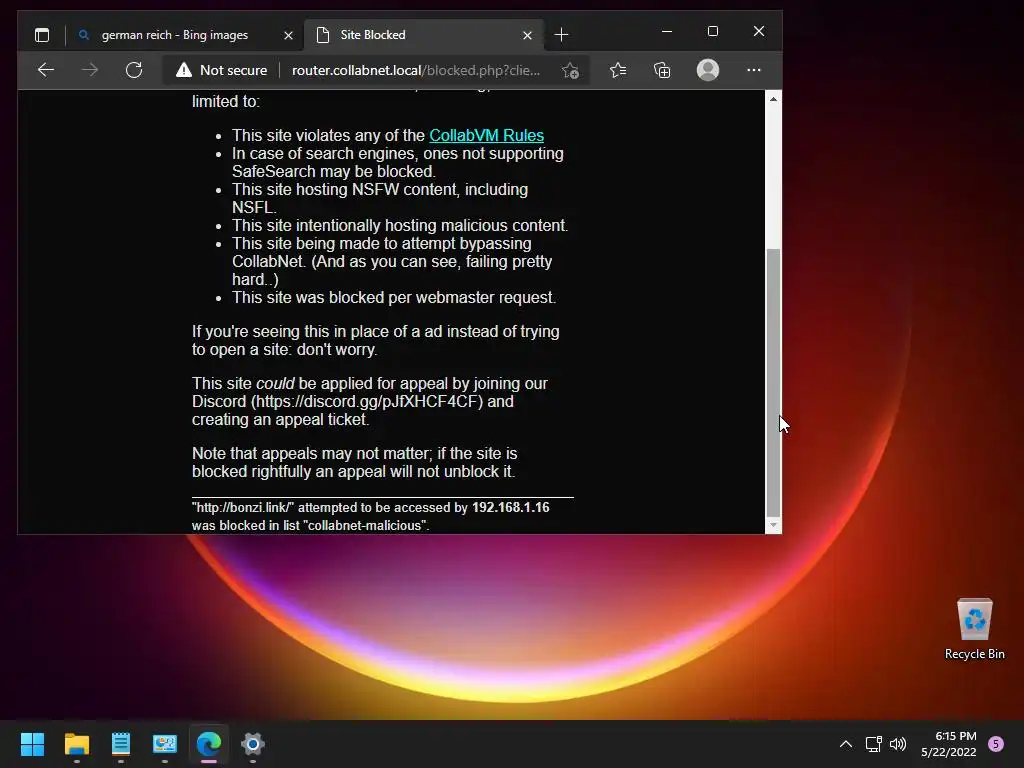Close the Edge browser window
1024x768 pixels.
[759, 31]
